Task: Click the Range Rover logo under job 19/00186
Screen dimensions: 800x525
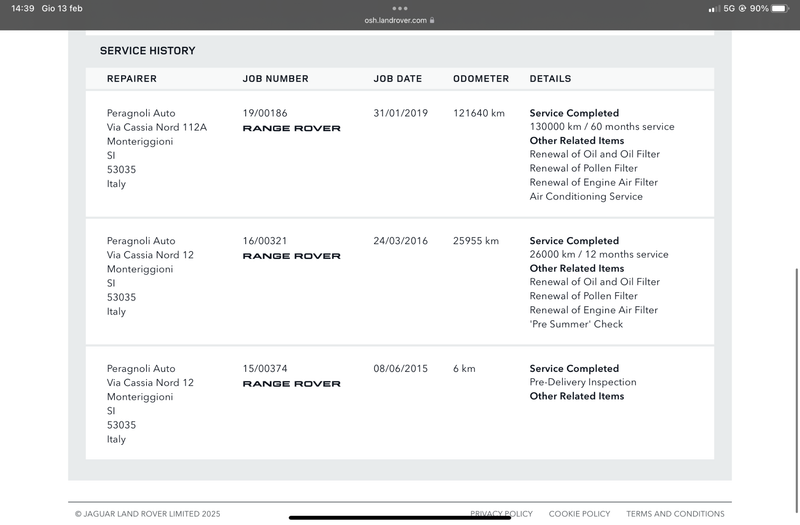Action: pyautogui.click(x=291, y=129)
